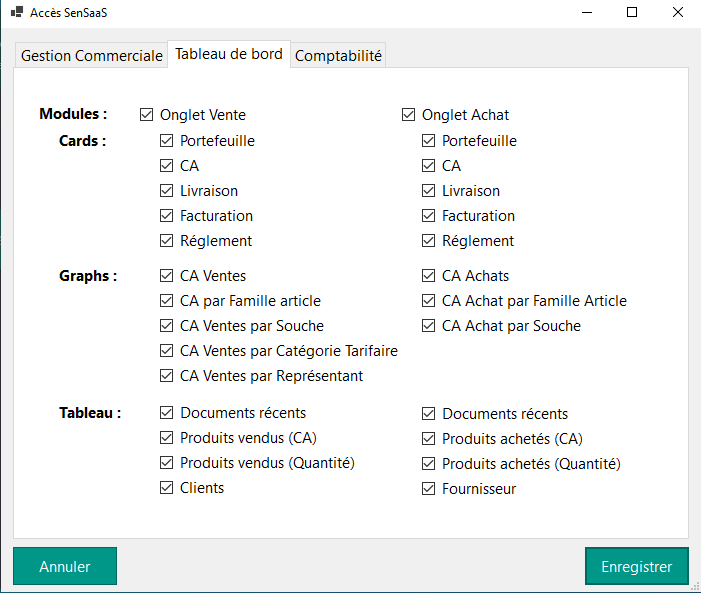This screenshot has height=593, width=701.
Task: Open the Comptabilité tab
Action: pos(338,56)
